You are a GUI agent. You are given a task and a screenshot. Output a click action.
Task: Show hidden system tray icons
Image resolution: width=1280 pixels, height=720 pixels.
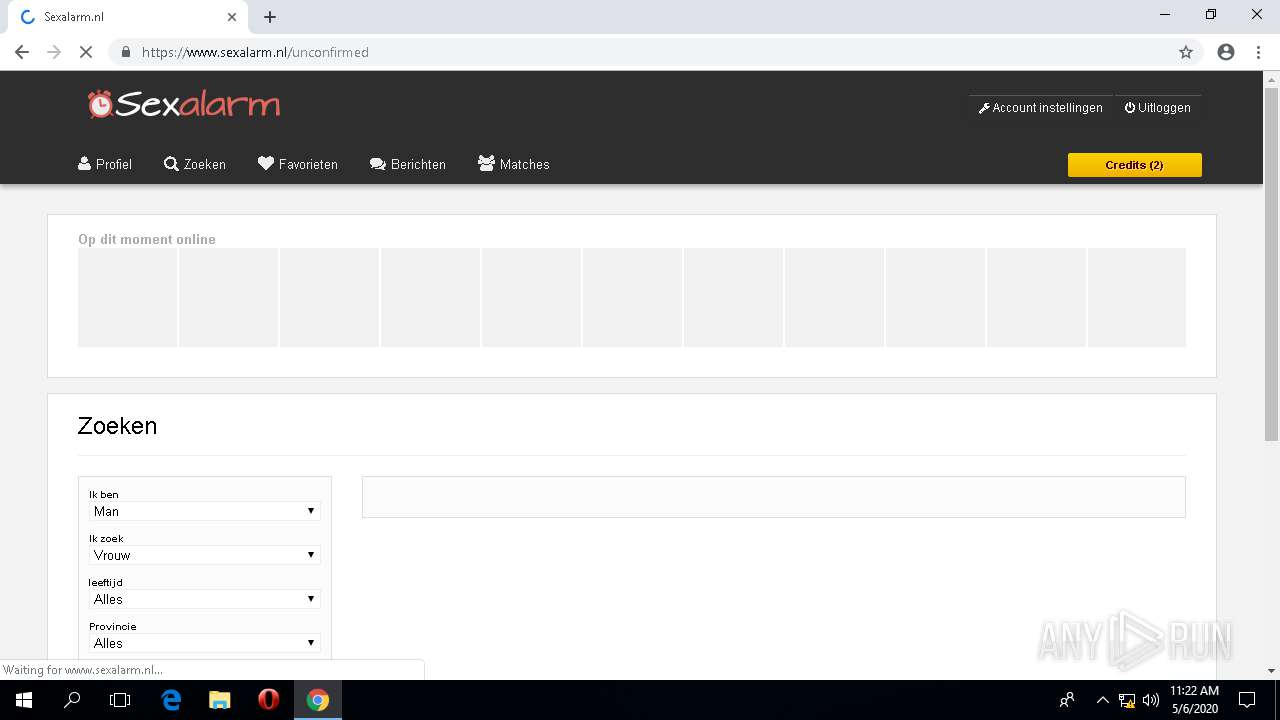click(1103, 700)
